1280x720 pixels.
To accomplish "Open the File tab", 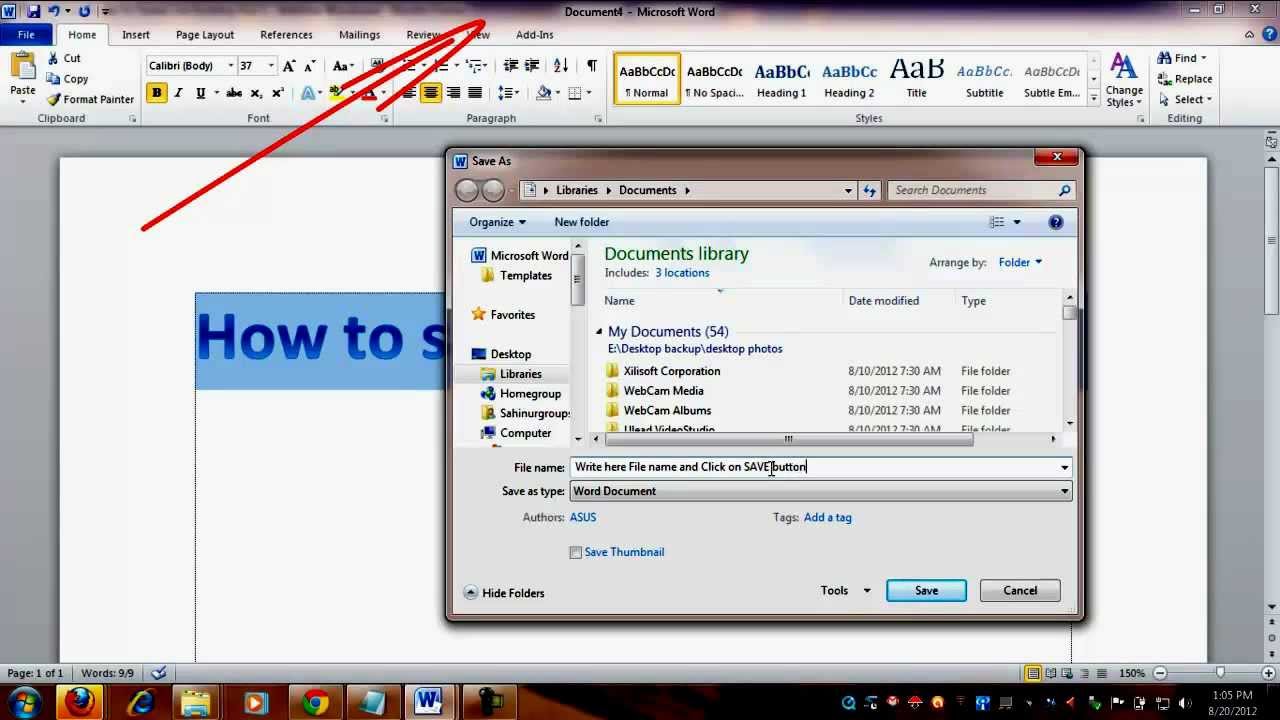I will point(26,35).
